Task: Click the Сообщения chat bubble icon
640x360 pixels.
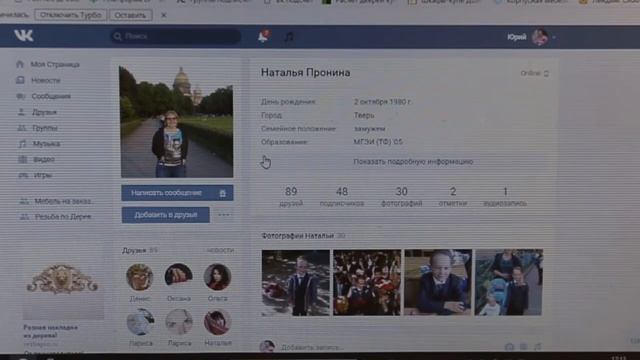Action: [x=20, y=96]
